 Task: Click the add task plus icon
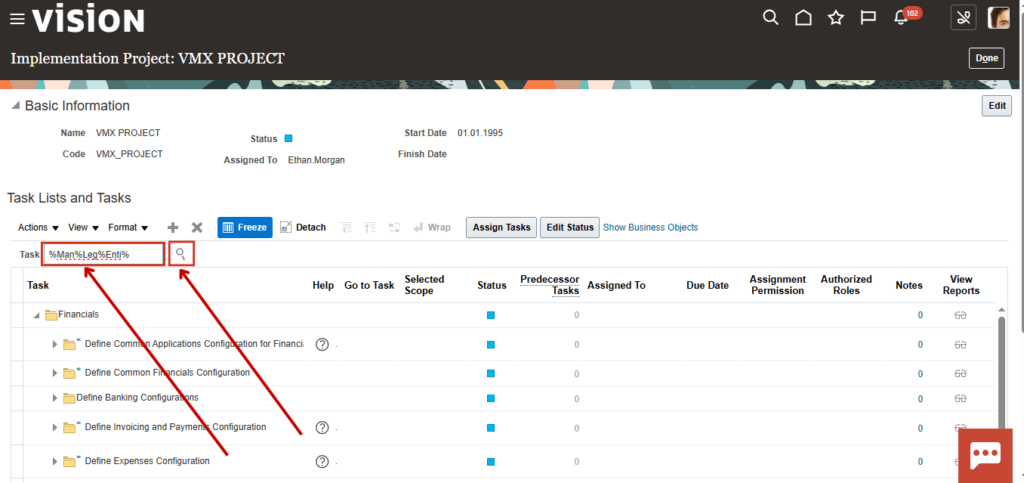coord(172,227)
